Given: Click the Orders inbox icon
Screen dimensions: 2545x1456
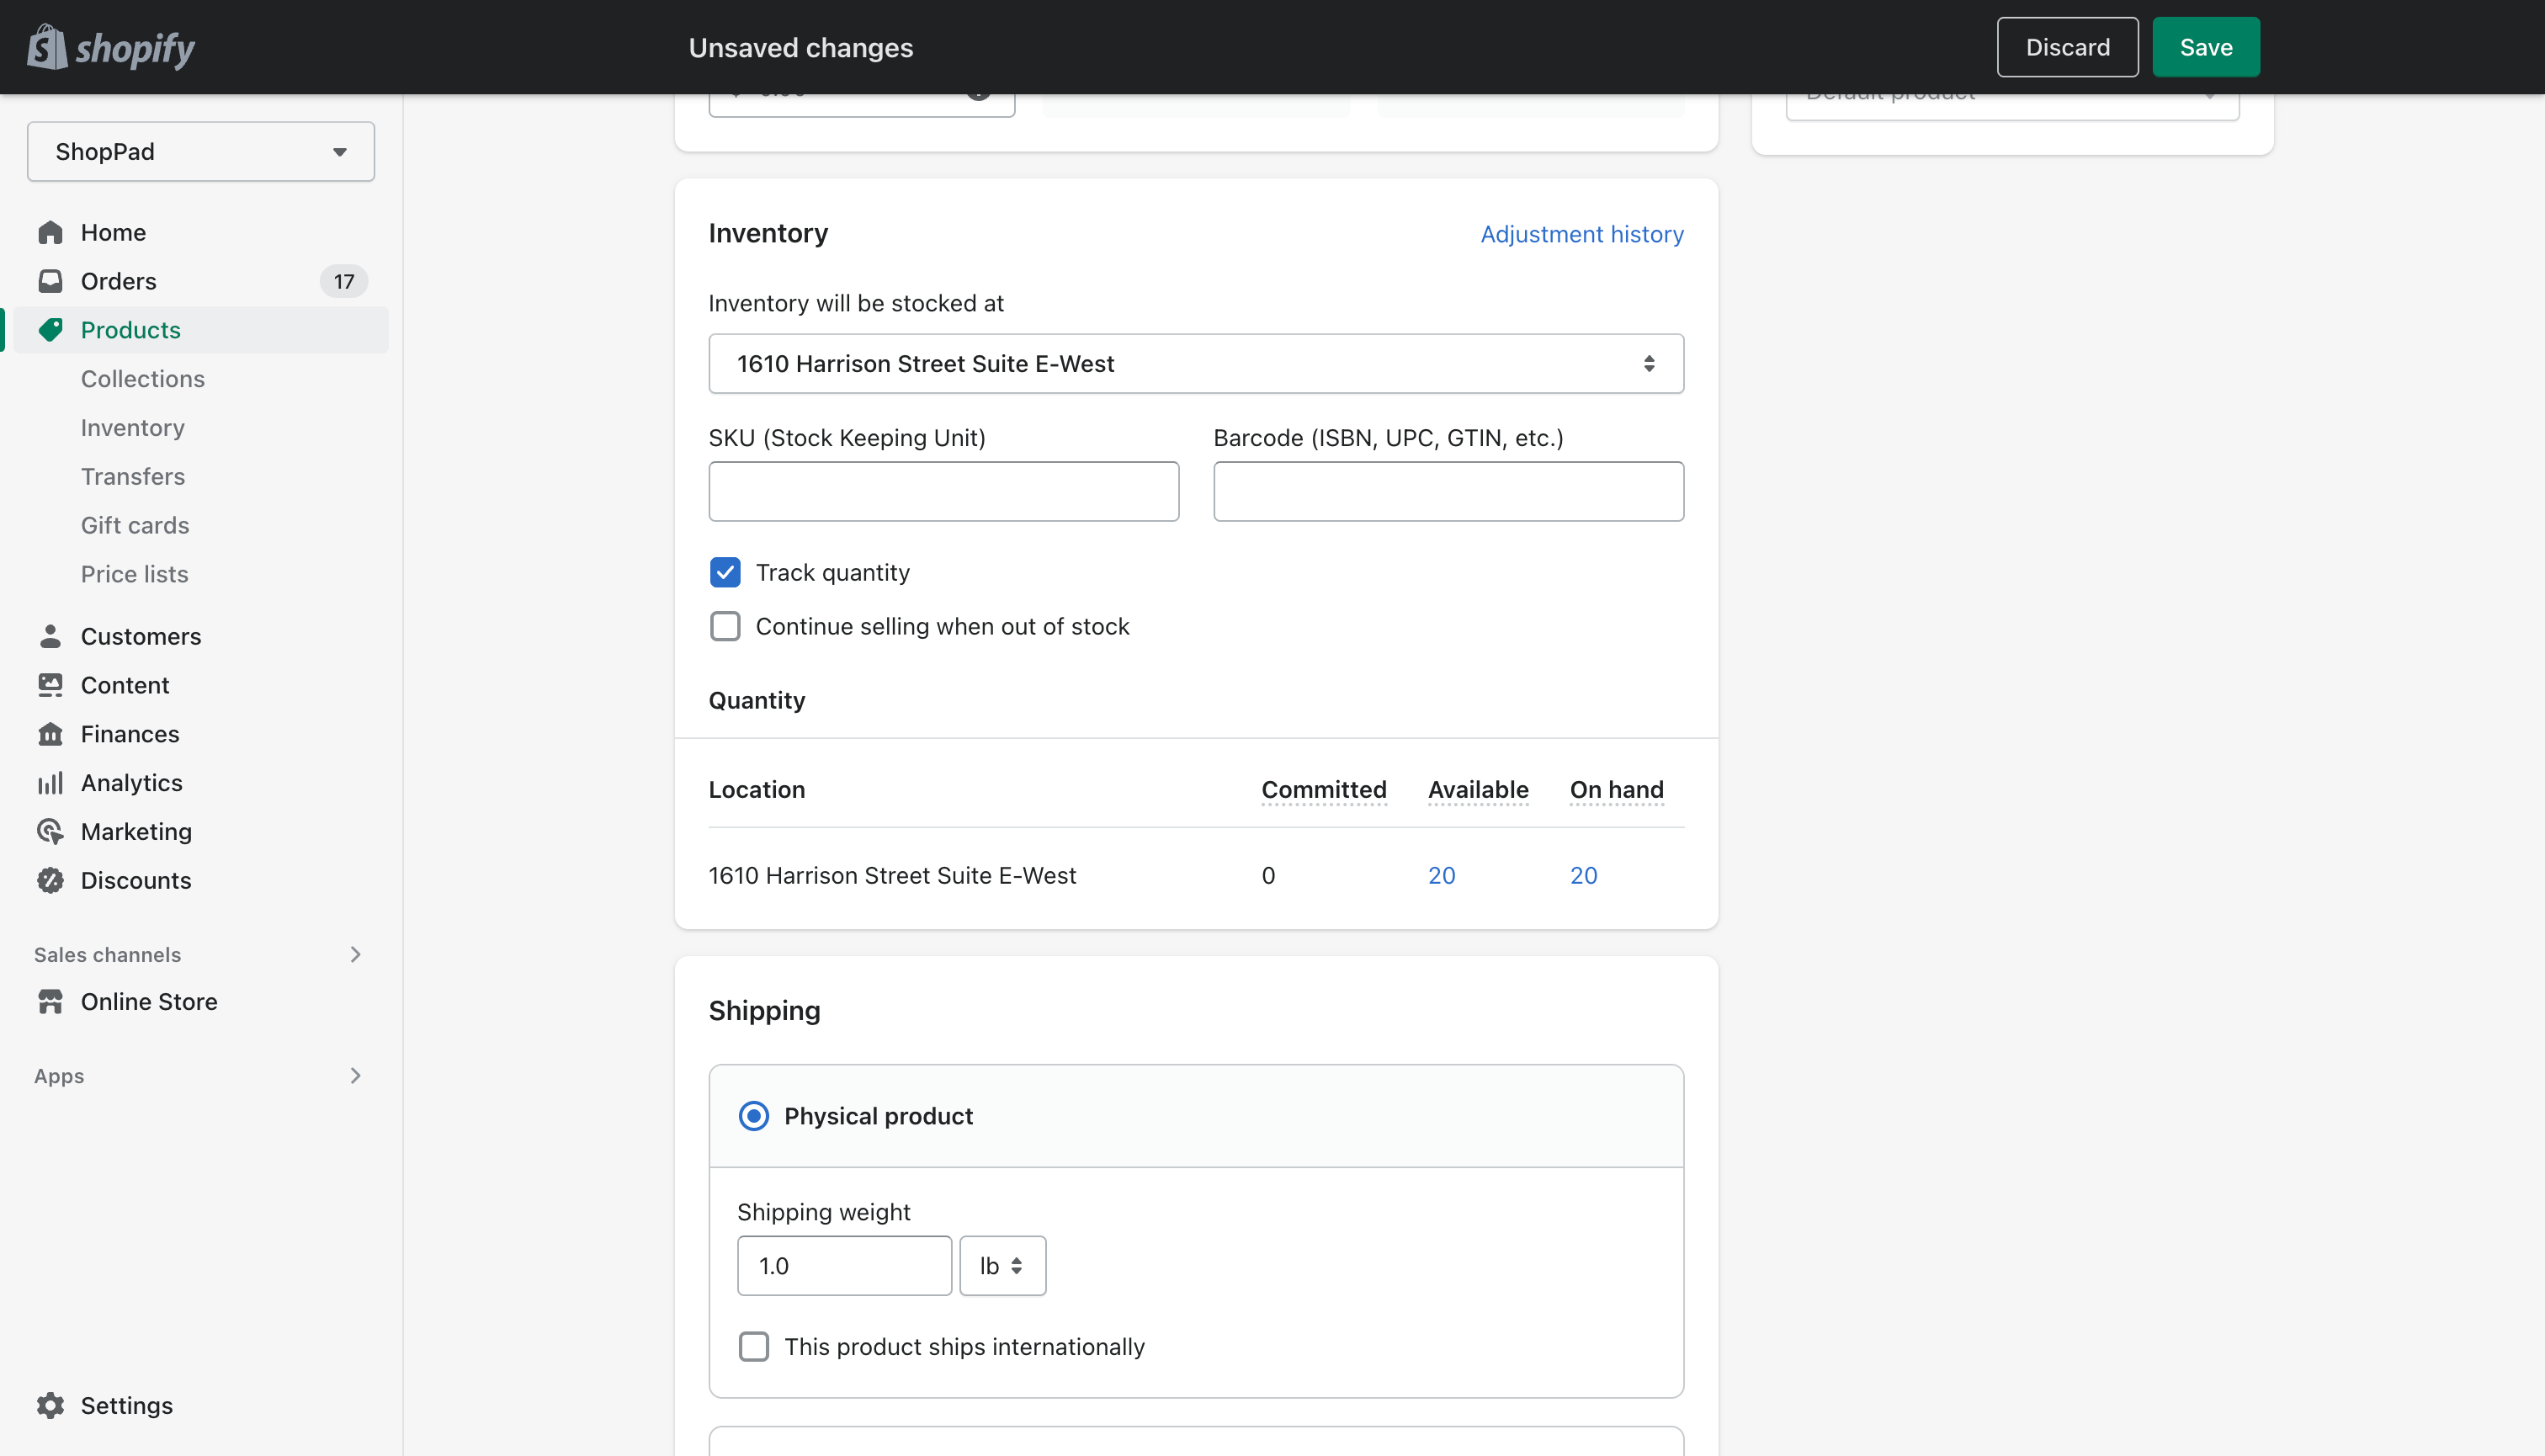Looking at the screenshot, I should 50,281.
